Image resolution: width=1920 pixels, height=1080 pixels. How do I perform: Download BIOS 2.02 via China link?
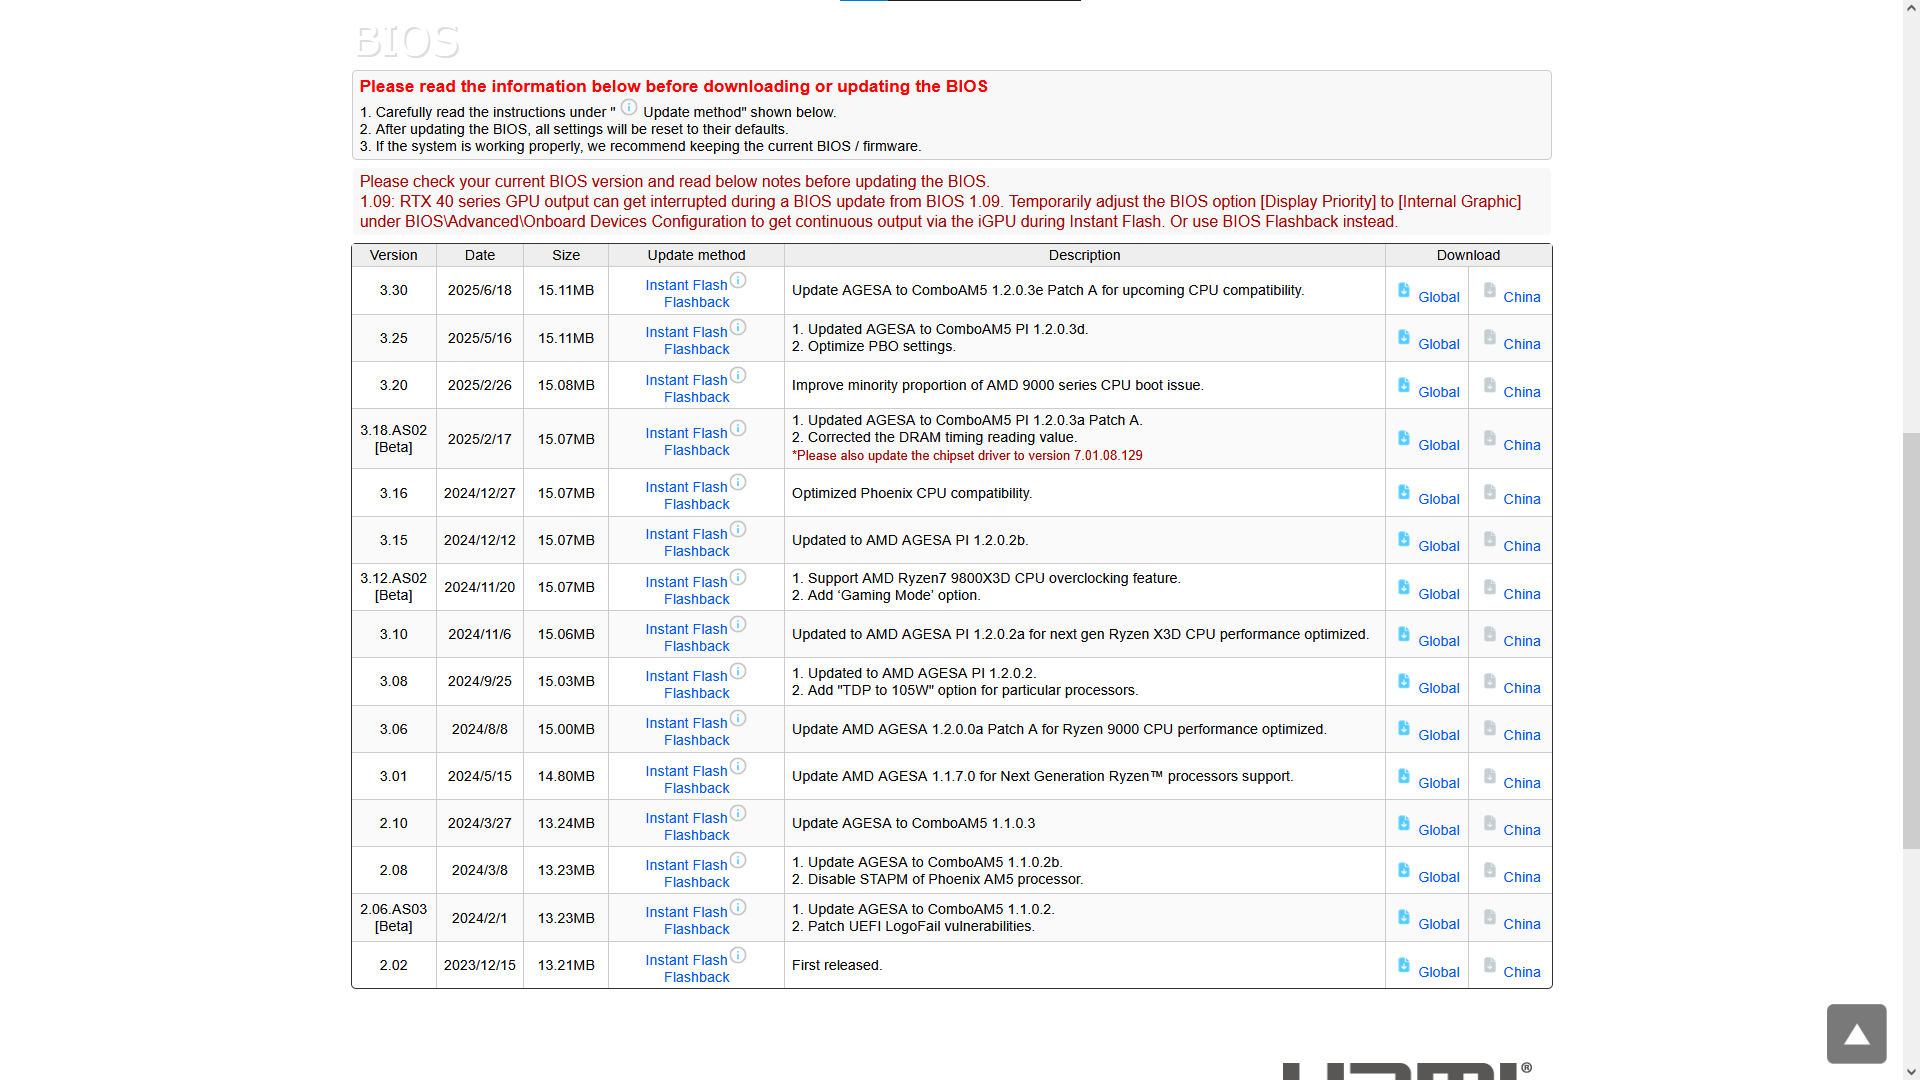1521,972
